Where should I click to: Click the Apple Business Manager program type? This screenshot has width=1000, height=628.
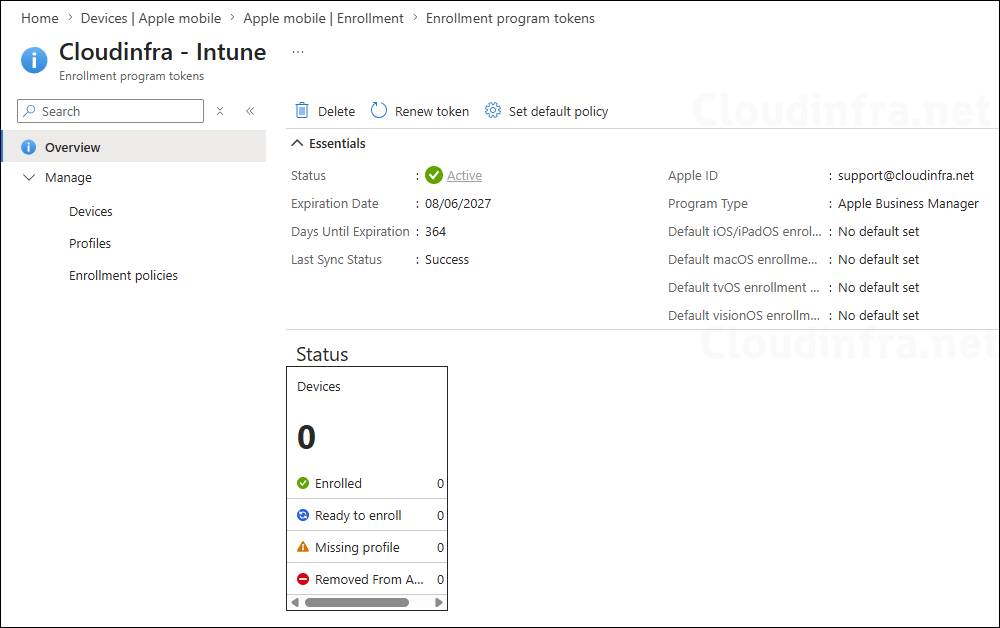tap(908, 203)
